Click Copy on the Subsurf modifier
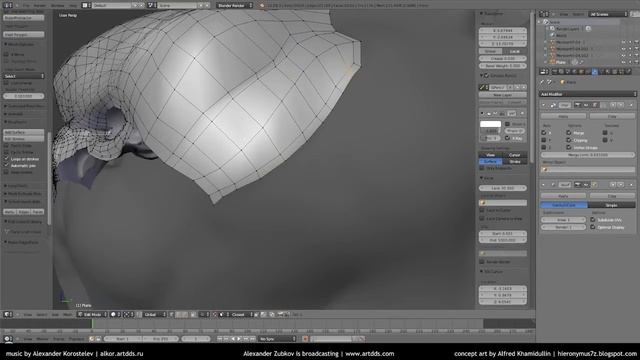 point(612,196)
